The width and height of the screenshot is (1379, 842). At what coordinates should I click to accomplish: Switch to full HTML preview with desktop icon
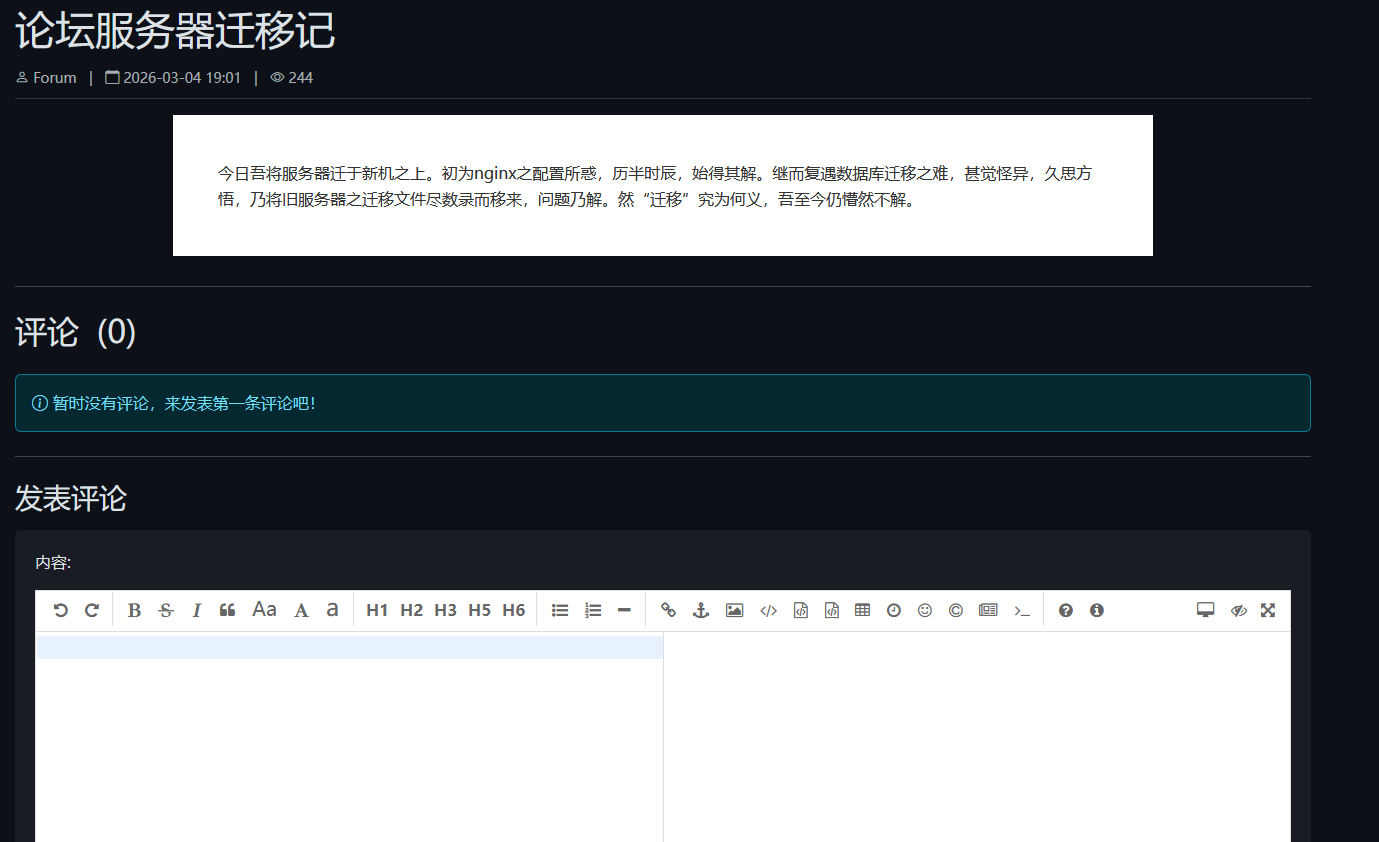pos(1206,610)
